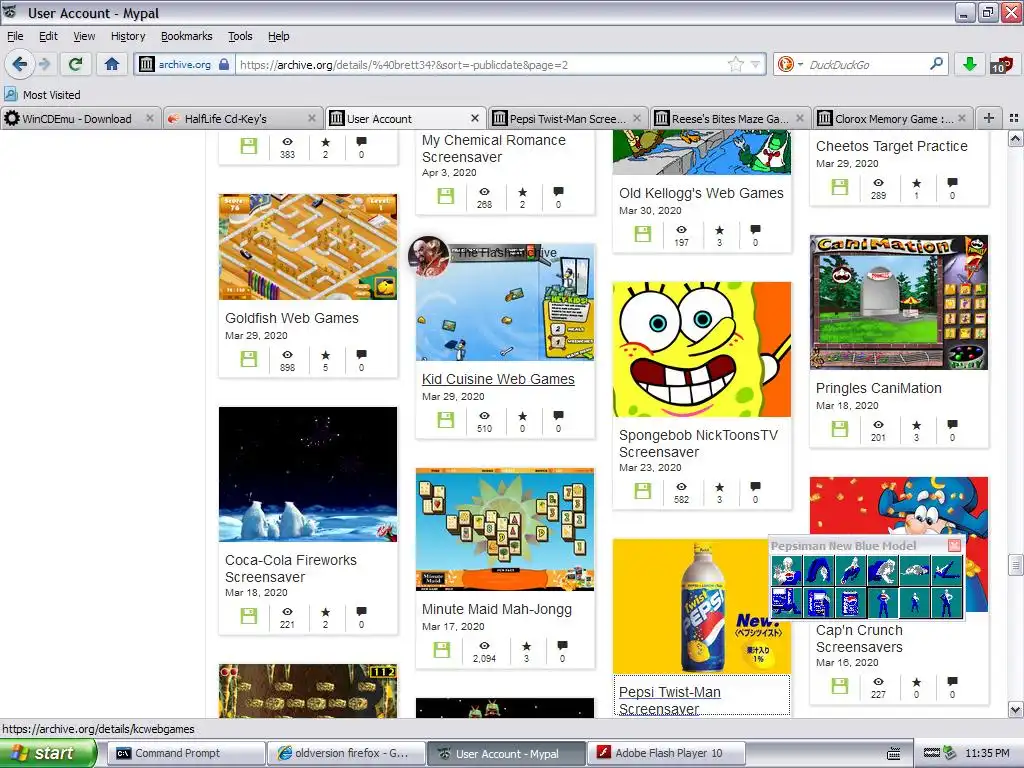Switch to Adobe Flash Player 10 taskbar item
Viewport: 1024px width, 768px height.
[666, 753]
